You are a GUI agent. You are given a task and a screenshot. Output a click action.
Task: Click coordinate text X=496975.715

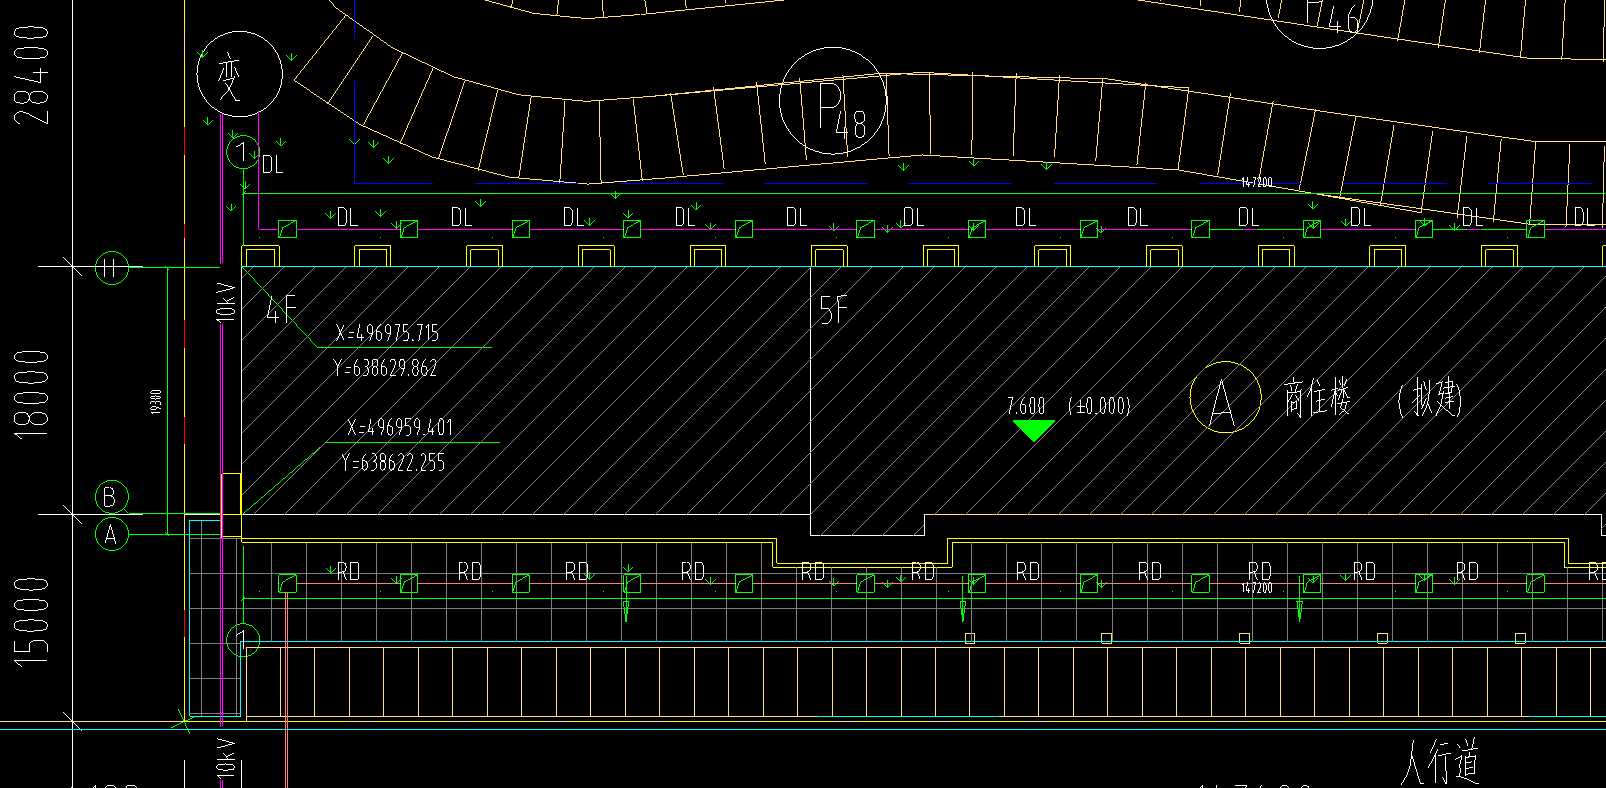pyautogui.click(x=387, y=333)
